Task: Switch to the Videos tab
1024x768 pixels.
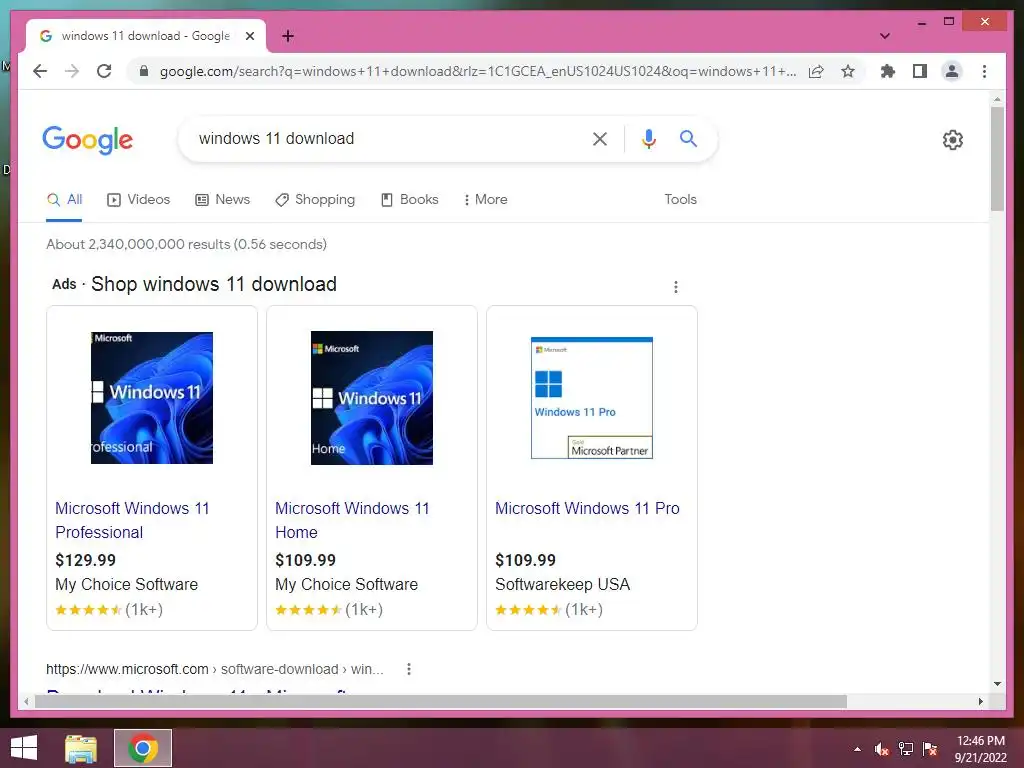Action: click(x=138, y=200)
